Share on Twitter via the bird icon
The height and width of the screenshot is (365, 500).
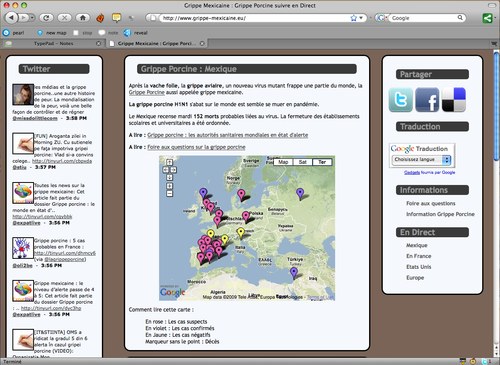point(401,100)
